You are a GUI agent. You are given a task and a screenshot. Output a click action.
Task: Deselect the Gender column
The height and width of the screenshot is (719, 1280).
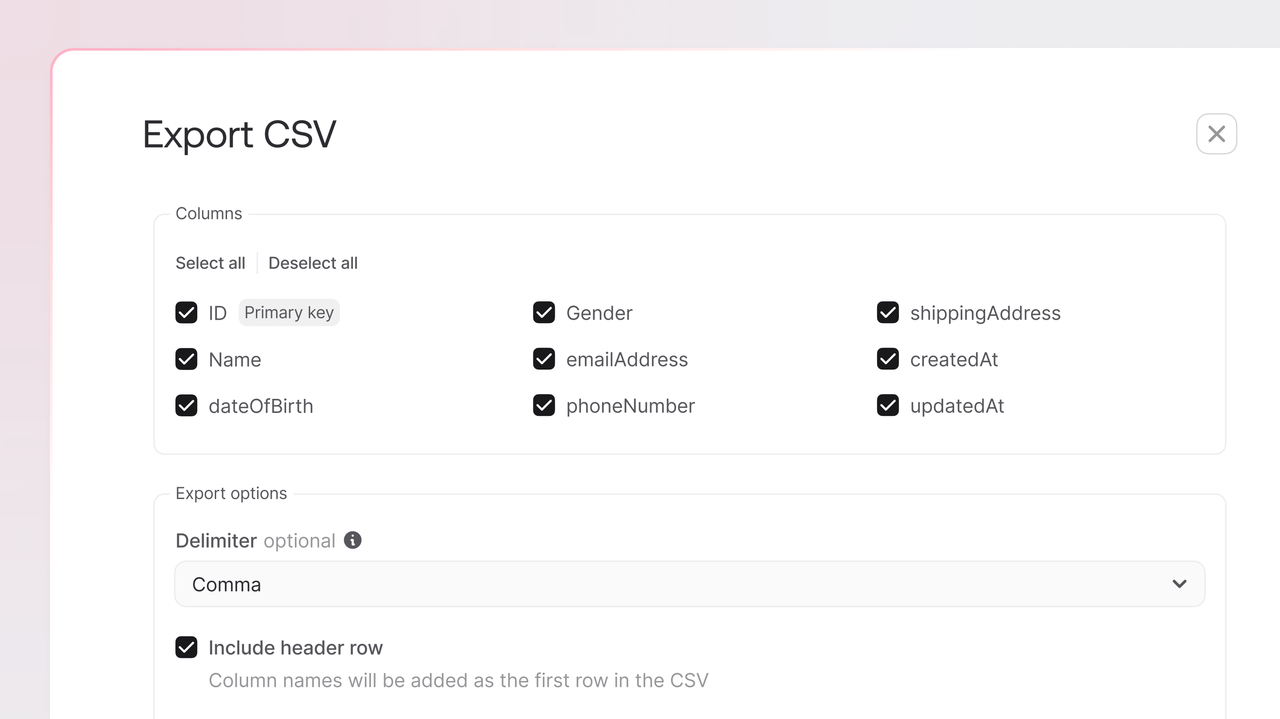[544, 313]
